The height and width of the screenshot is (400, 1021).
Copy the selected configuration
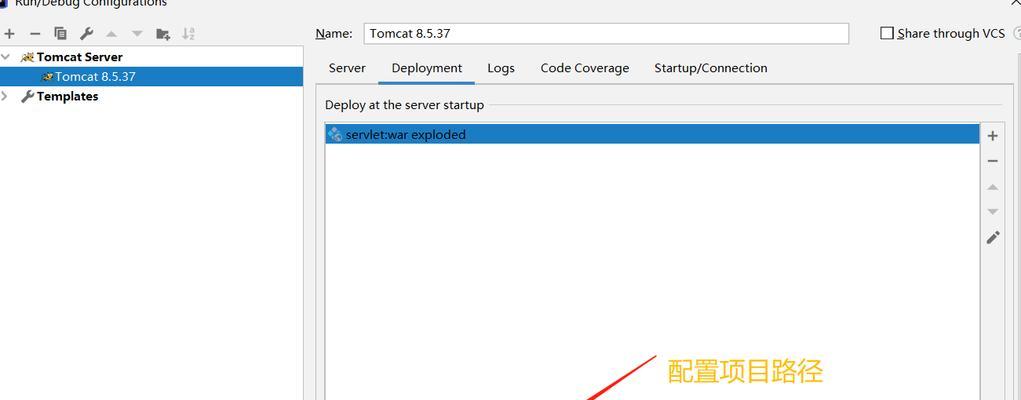point(61,34)
